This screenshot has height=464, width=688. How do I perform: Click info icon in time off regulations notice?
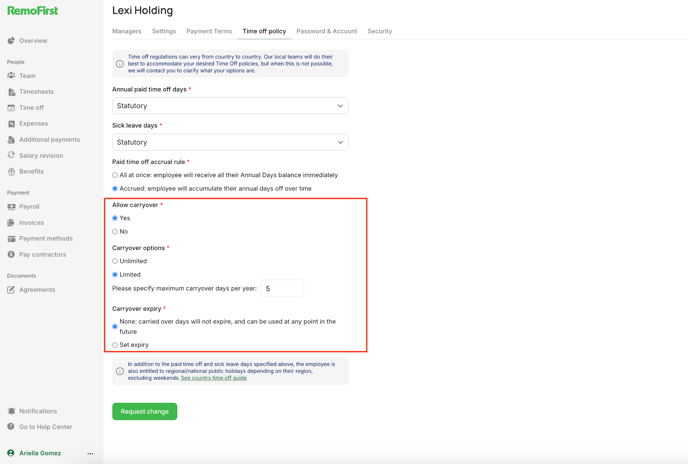pos(119,64)
